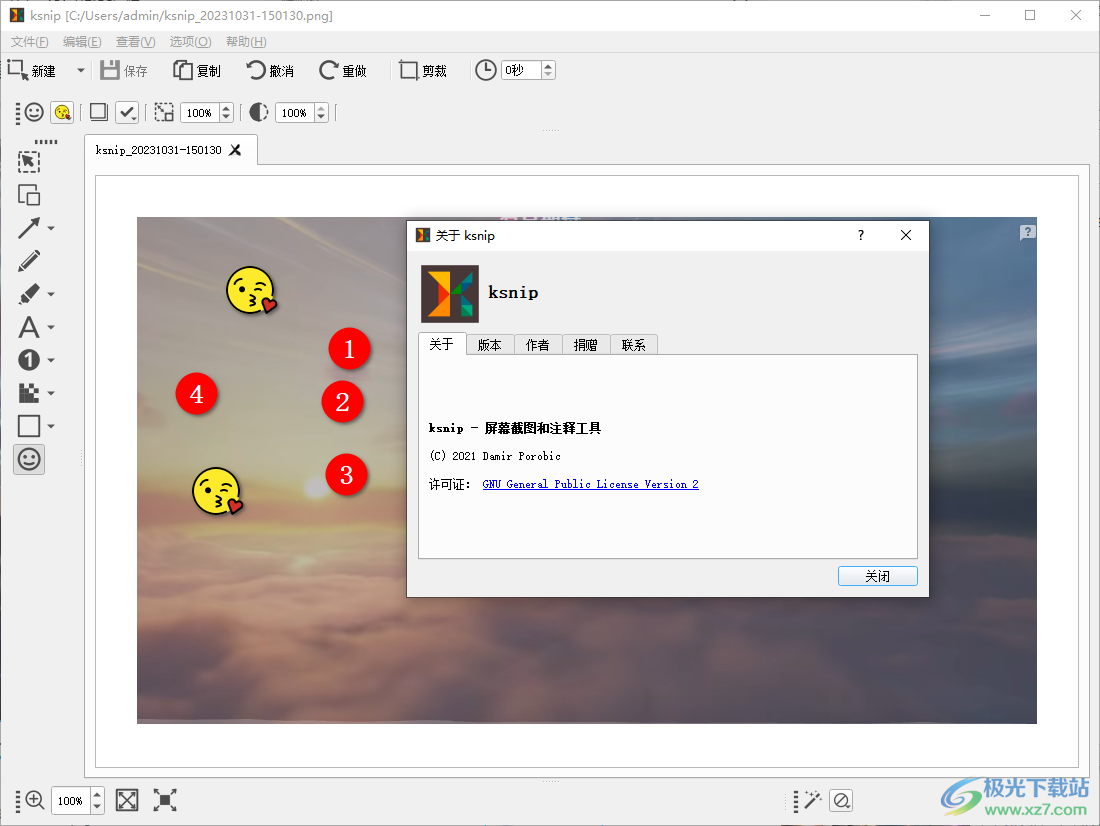Select the Text tool
This screenshot has height=826, width=1100.
29,327
